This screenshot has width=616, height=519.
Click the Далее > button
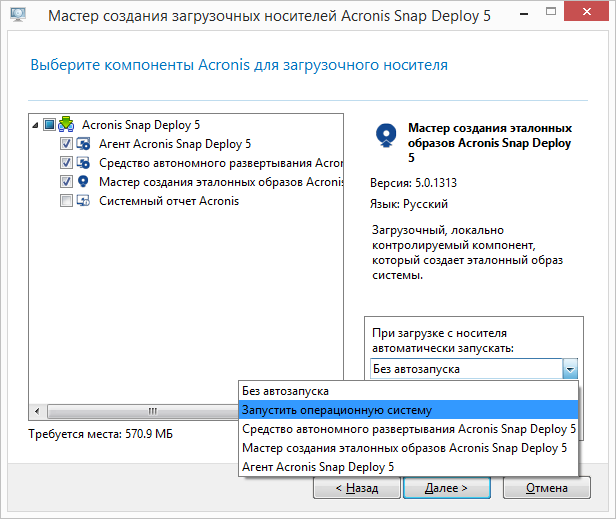447,488
